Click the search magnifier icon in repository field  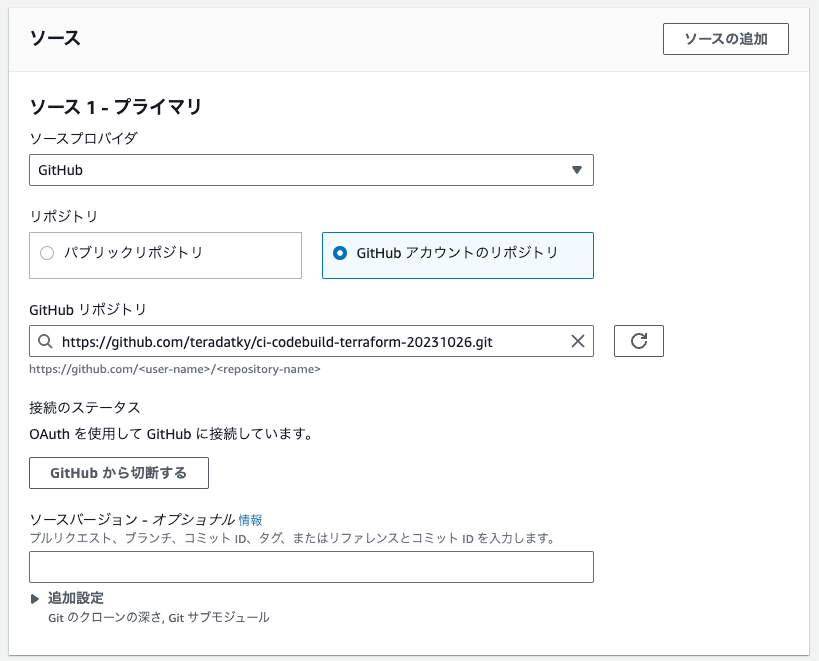pos(45,341)
